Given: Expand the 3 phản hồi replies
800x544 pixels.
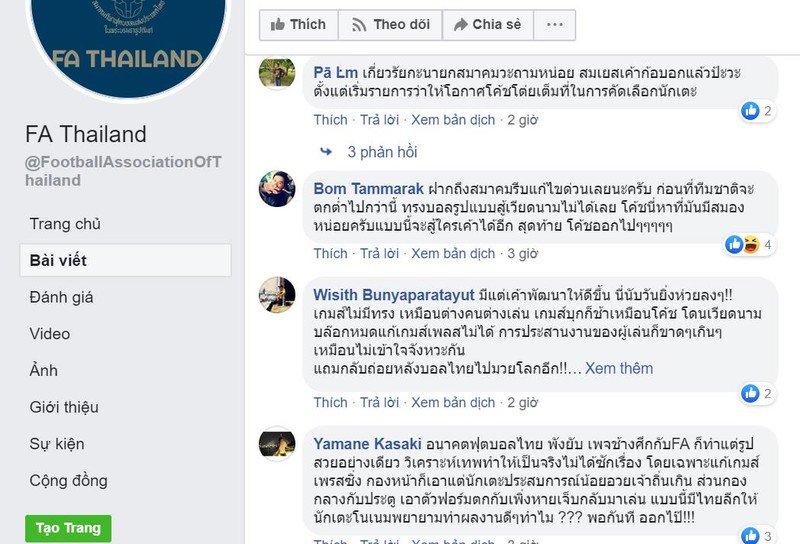Looking at the screenshot, I should 381,152.
